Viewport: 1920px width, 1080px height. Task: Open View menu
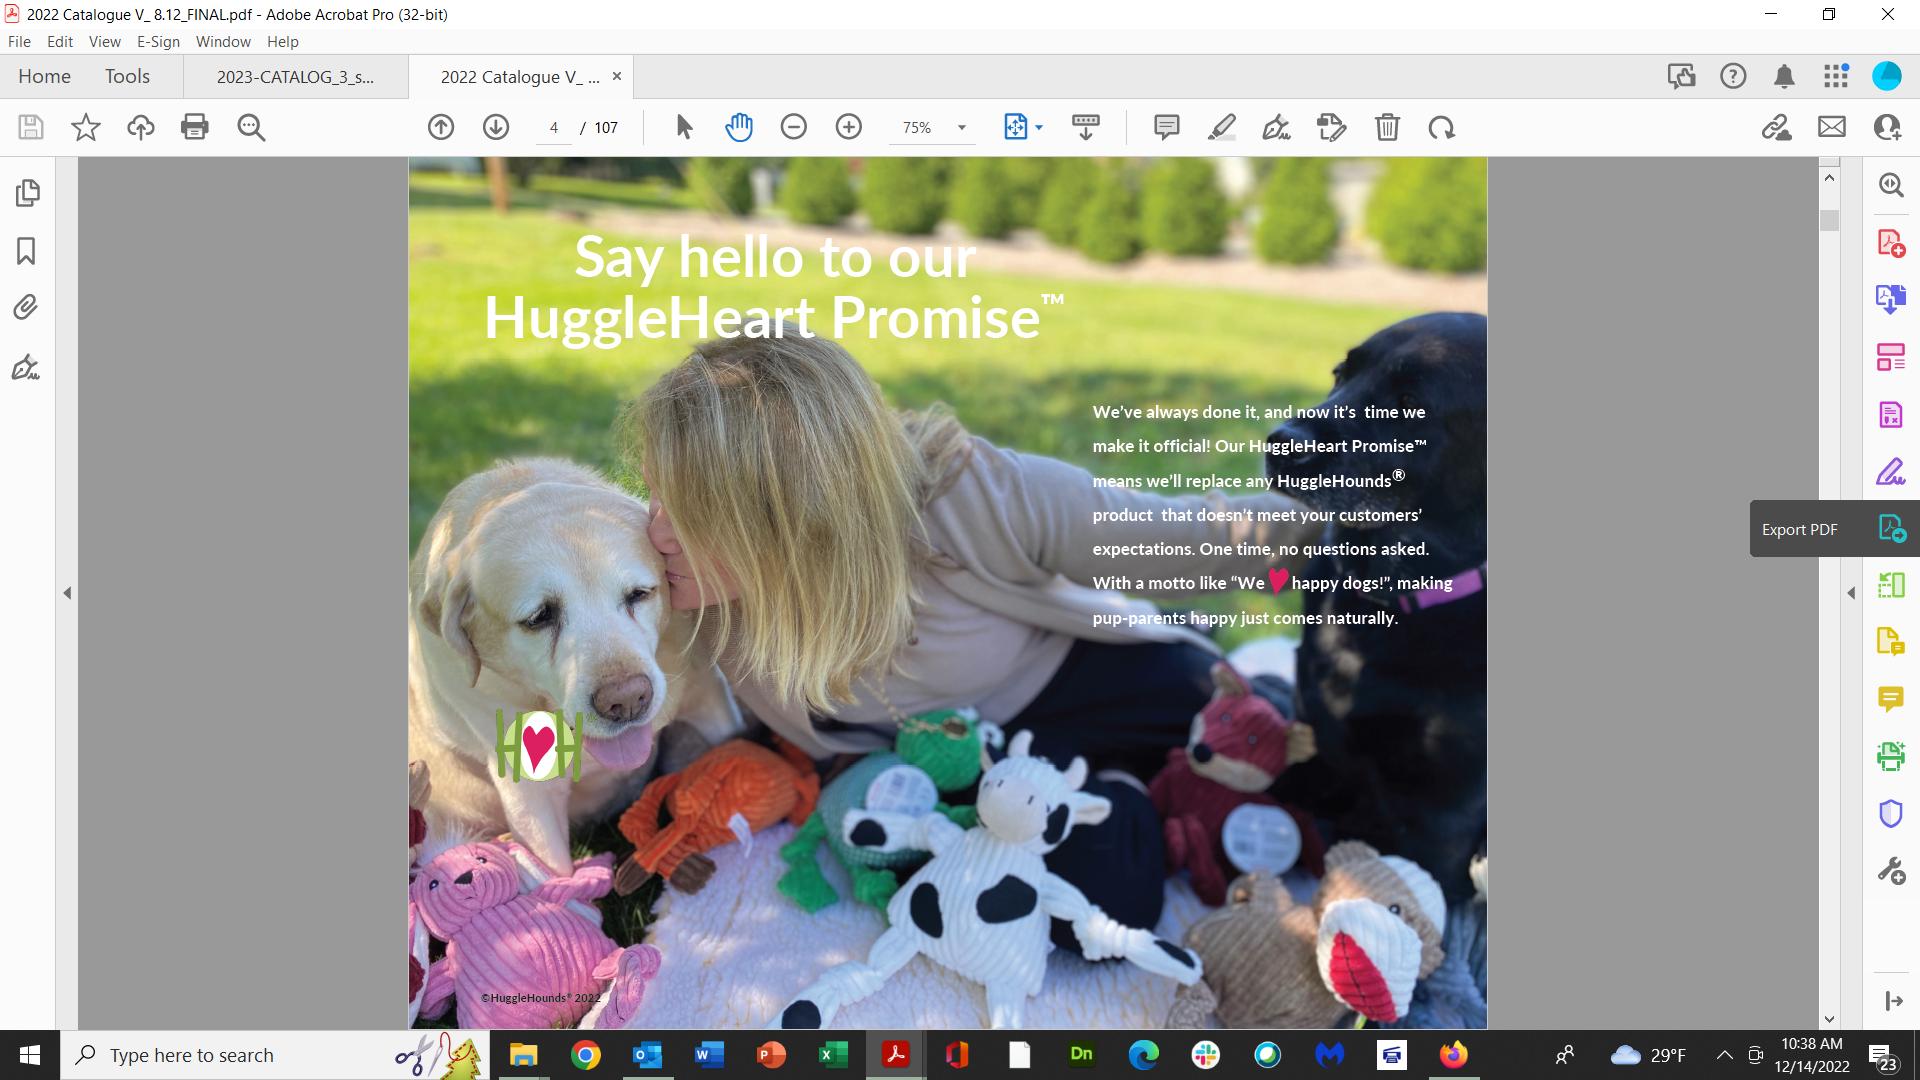pyautogui.click(x=104, y=42)
